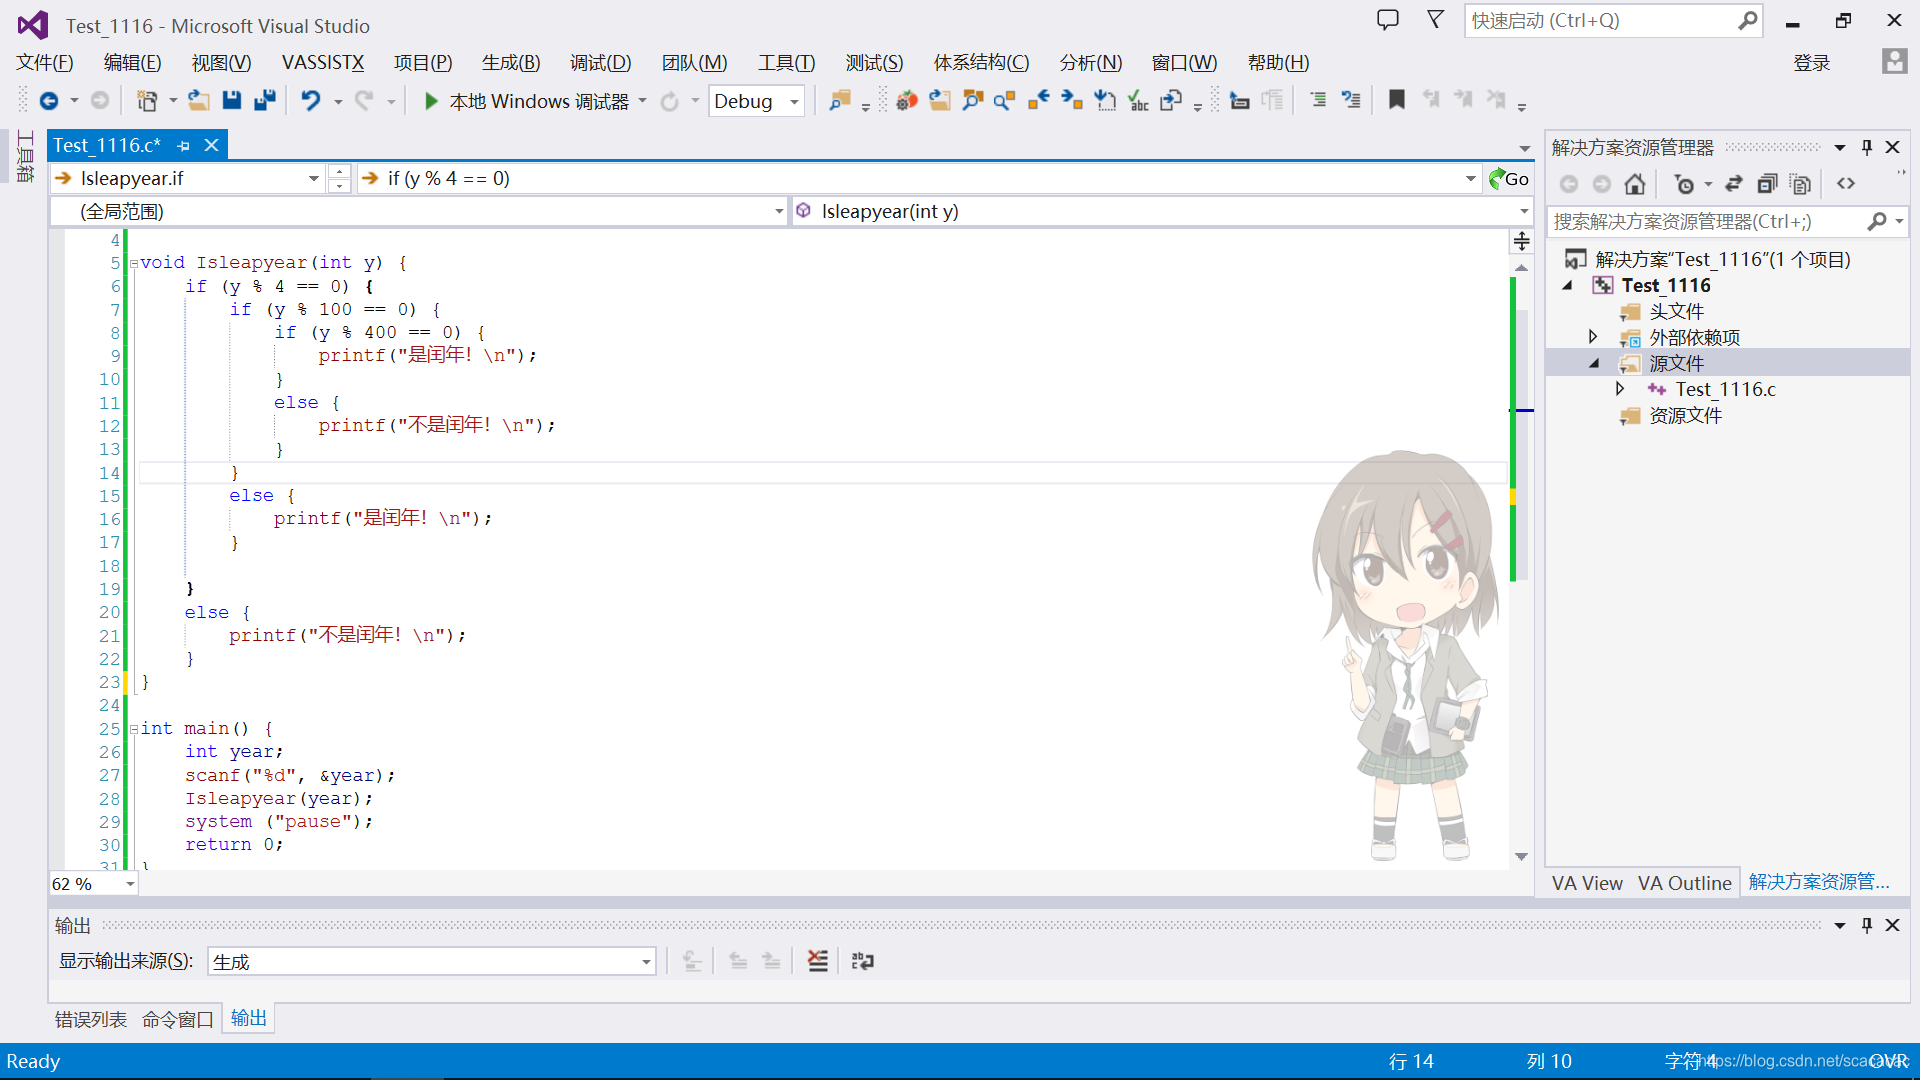Viewport: 1920px width, 1080px height.
Task: Click Collapse All icon in Solution Explorer
Action: click(1767, 184)
